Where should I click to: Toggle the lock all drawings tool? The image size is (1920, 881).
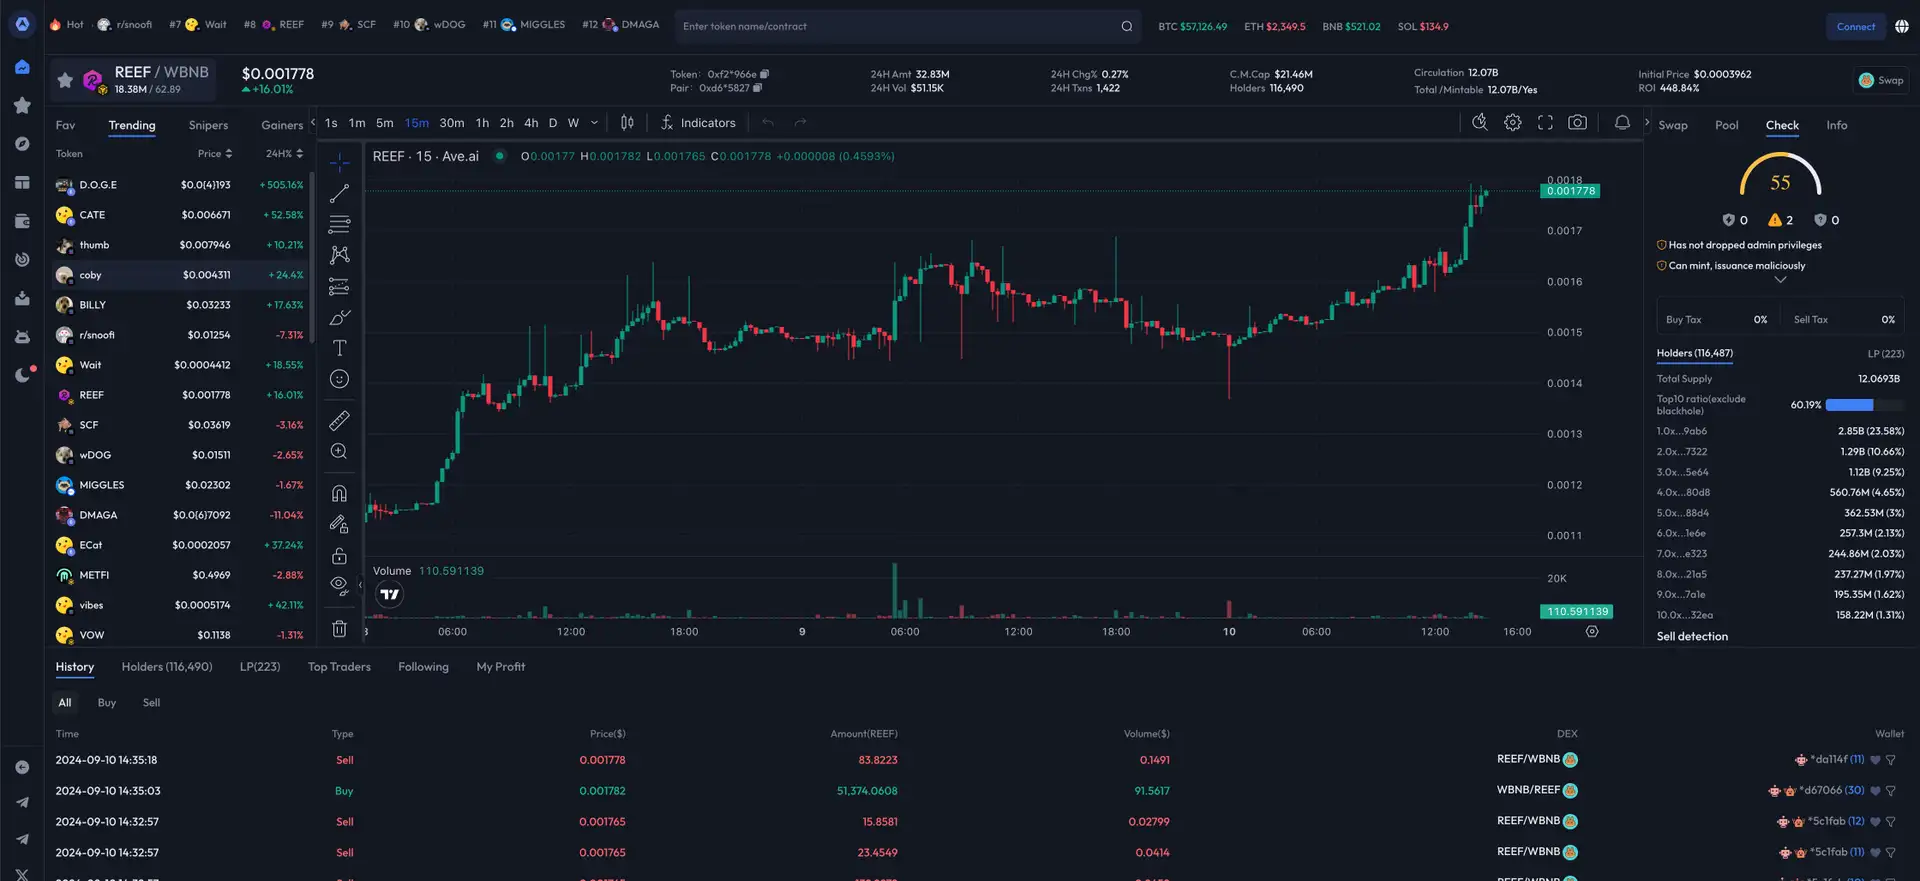tap(339, 556)
